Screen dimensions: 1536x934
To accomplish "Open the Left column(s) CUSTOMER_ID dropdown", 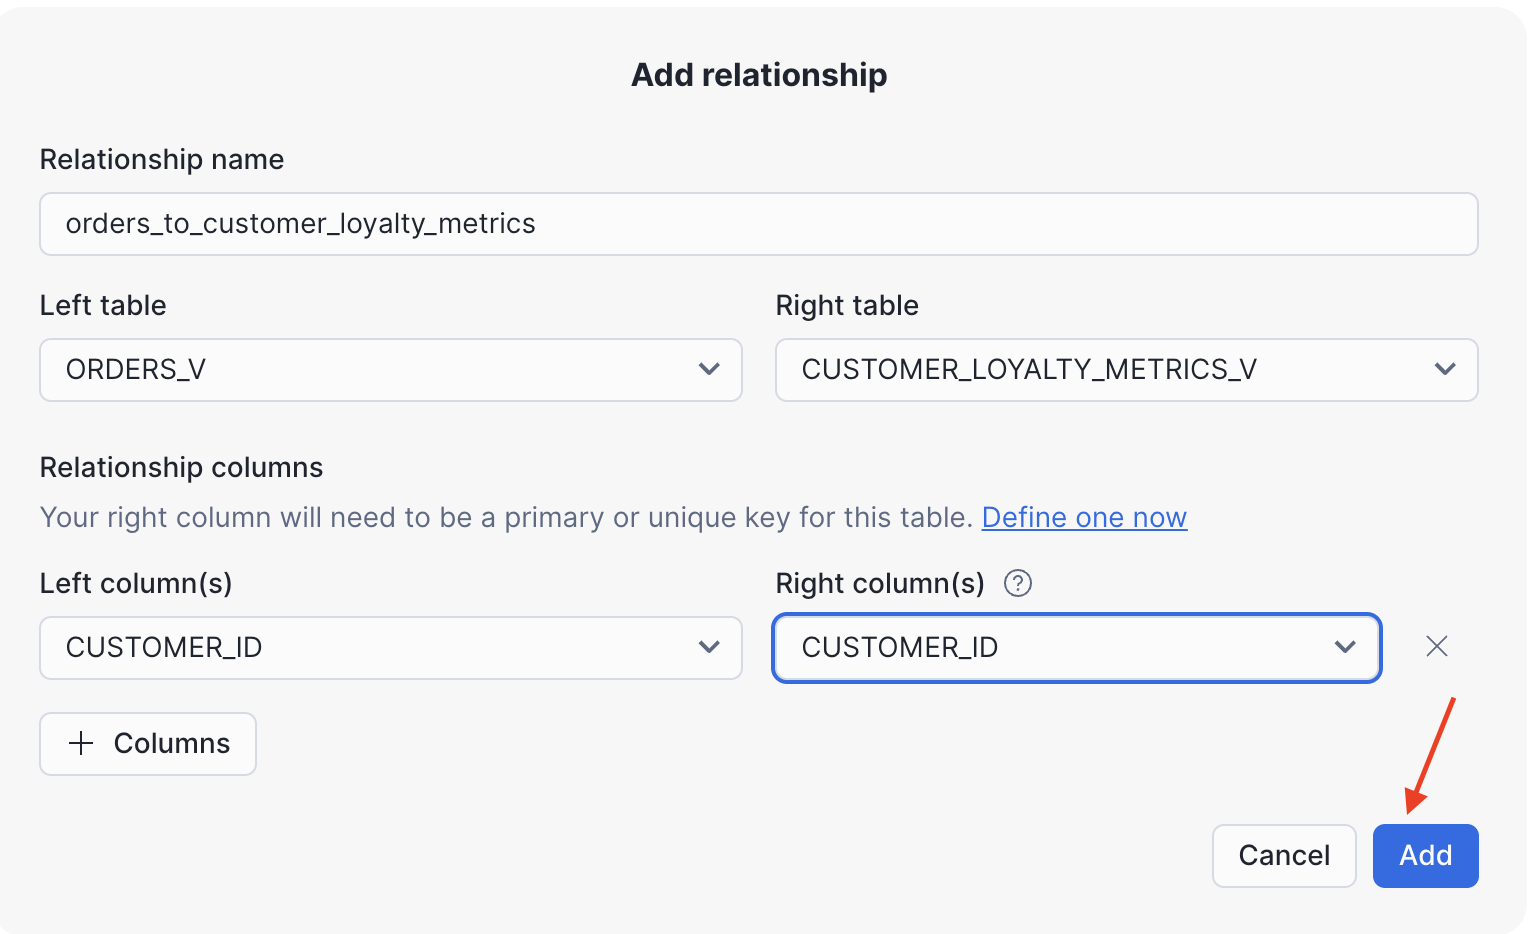I will coord(390,648).
